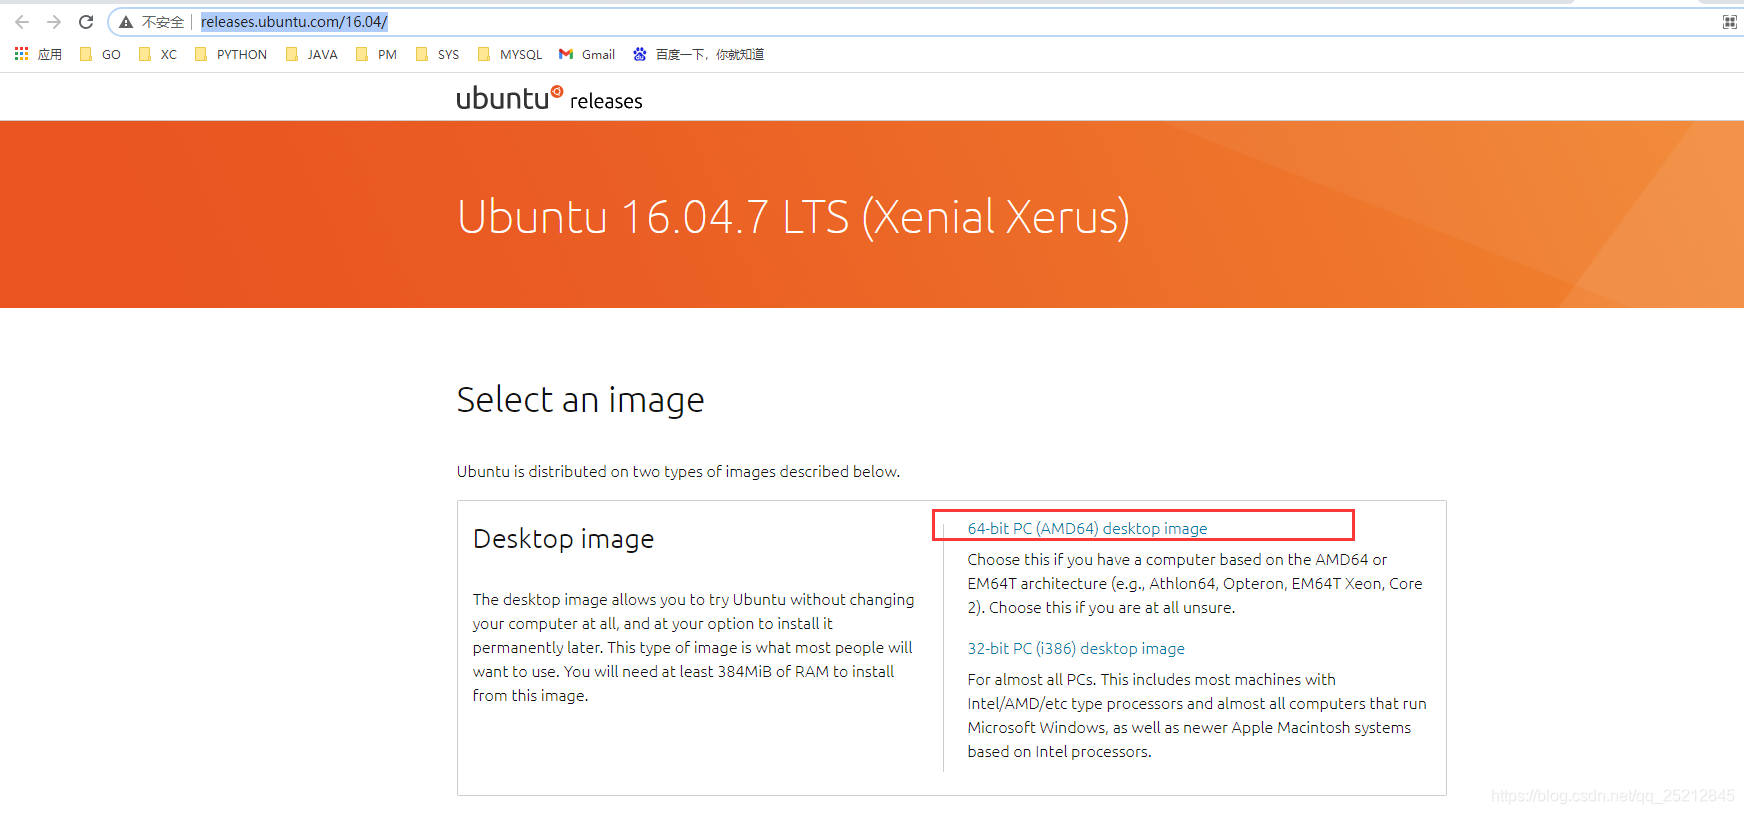
Task: Click the description 'Choose this if you have'
Action: (x=1195, y=583)
